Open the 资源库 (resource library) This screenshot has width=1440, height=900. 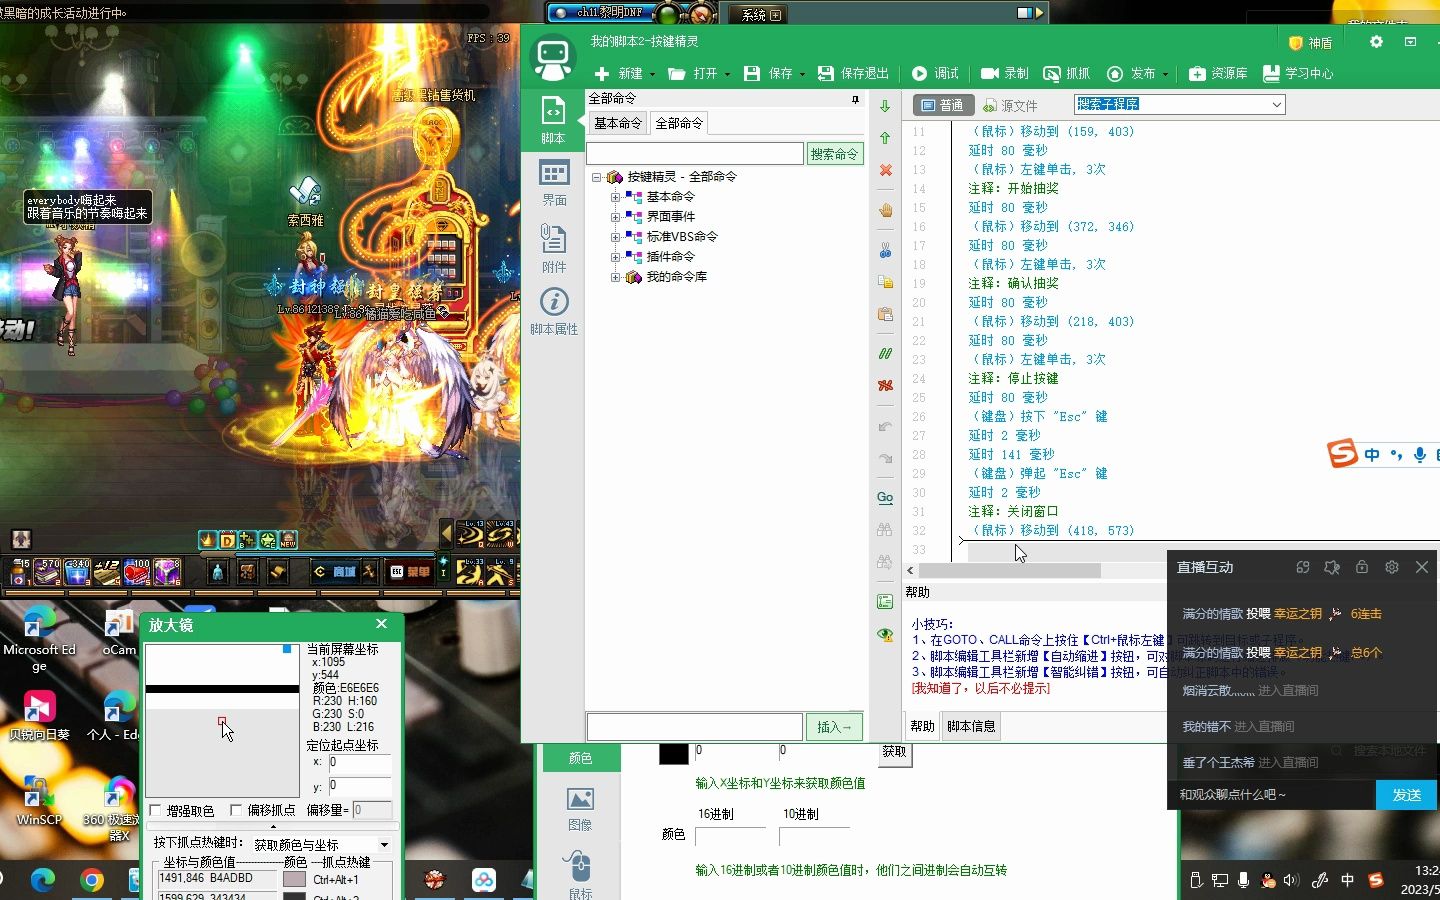[x=1218, y=73]
